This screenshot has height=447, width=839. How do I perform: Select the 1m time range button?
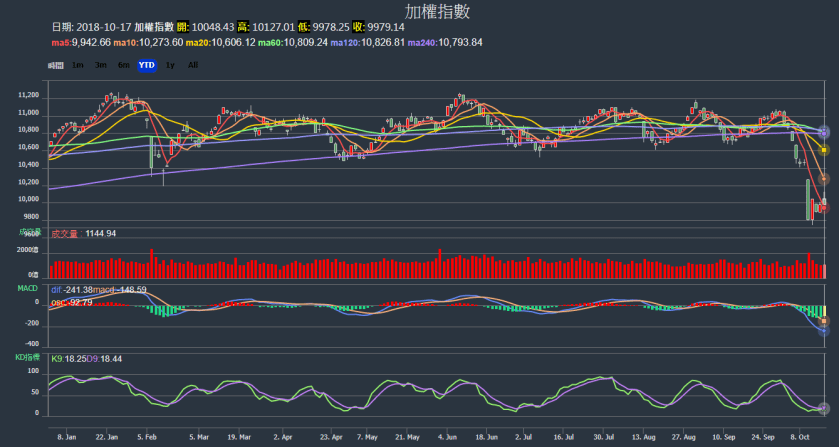coord(78,65)
